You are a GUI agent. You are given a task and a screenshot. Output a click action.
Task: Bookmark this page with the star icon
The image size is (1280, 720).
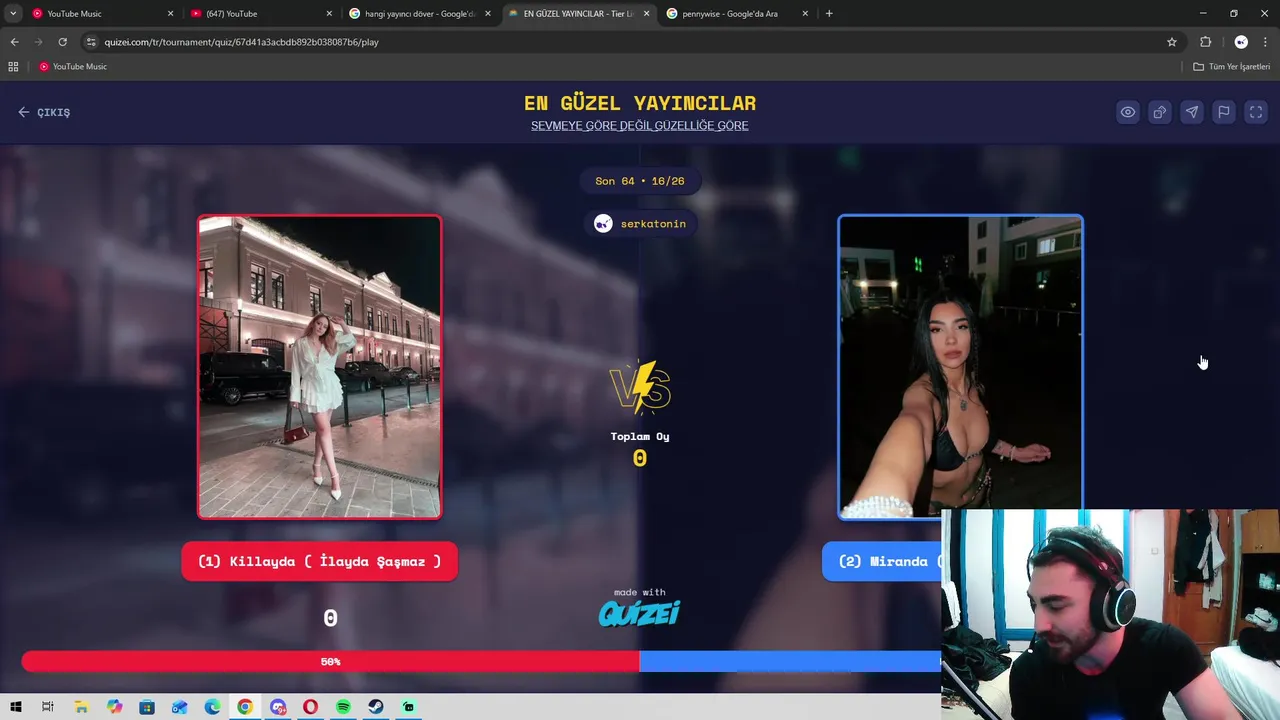(1172, 42)
